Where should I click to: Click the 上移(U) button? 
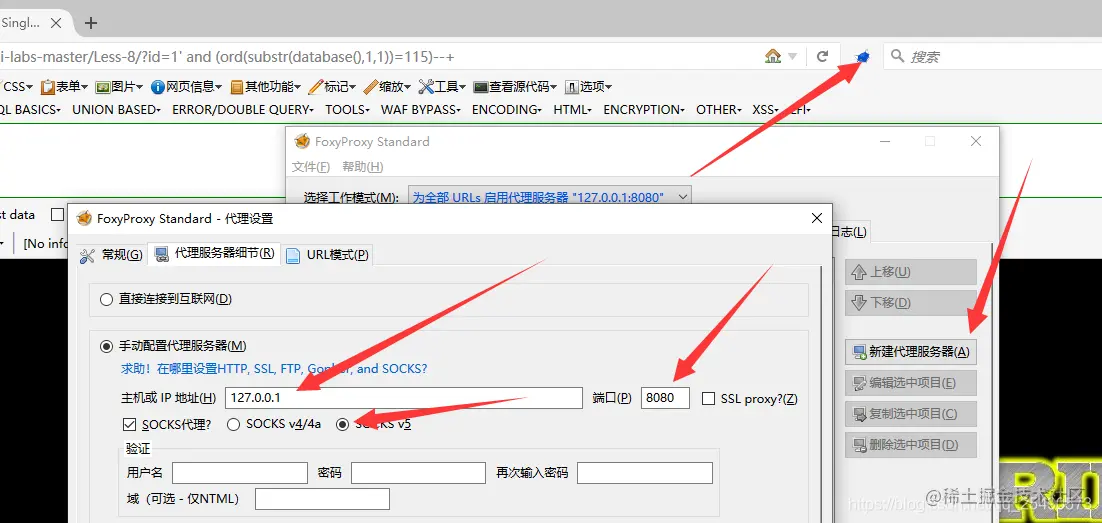pos(911,272)
